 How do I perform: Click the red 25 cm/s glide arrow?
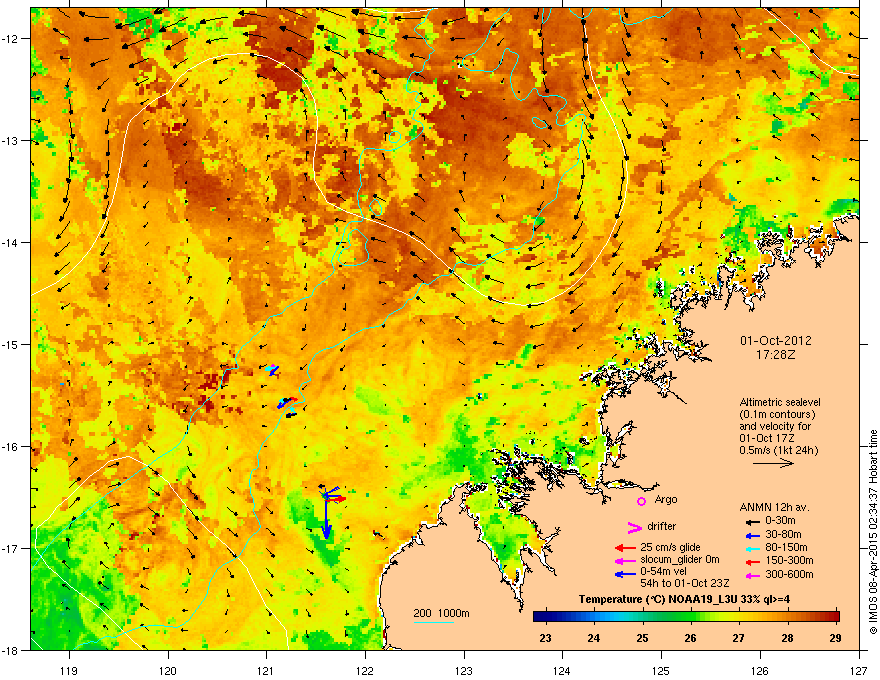(x=625, y=548)
